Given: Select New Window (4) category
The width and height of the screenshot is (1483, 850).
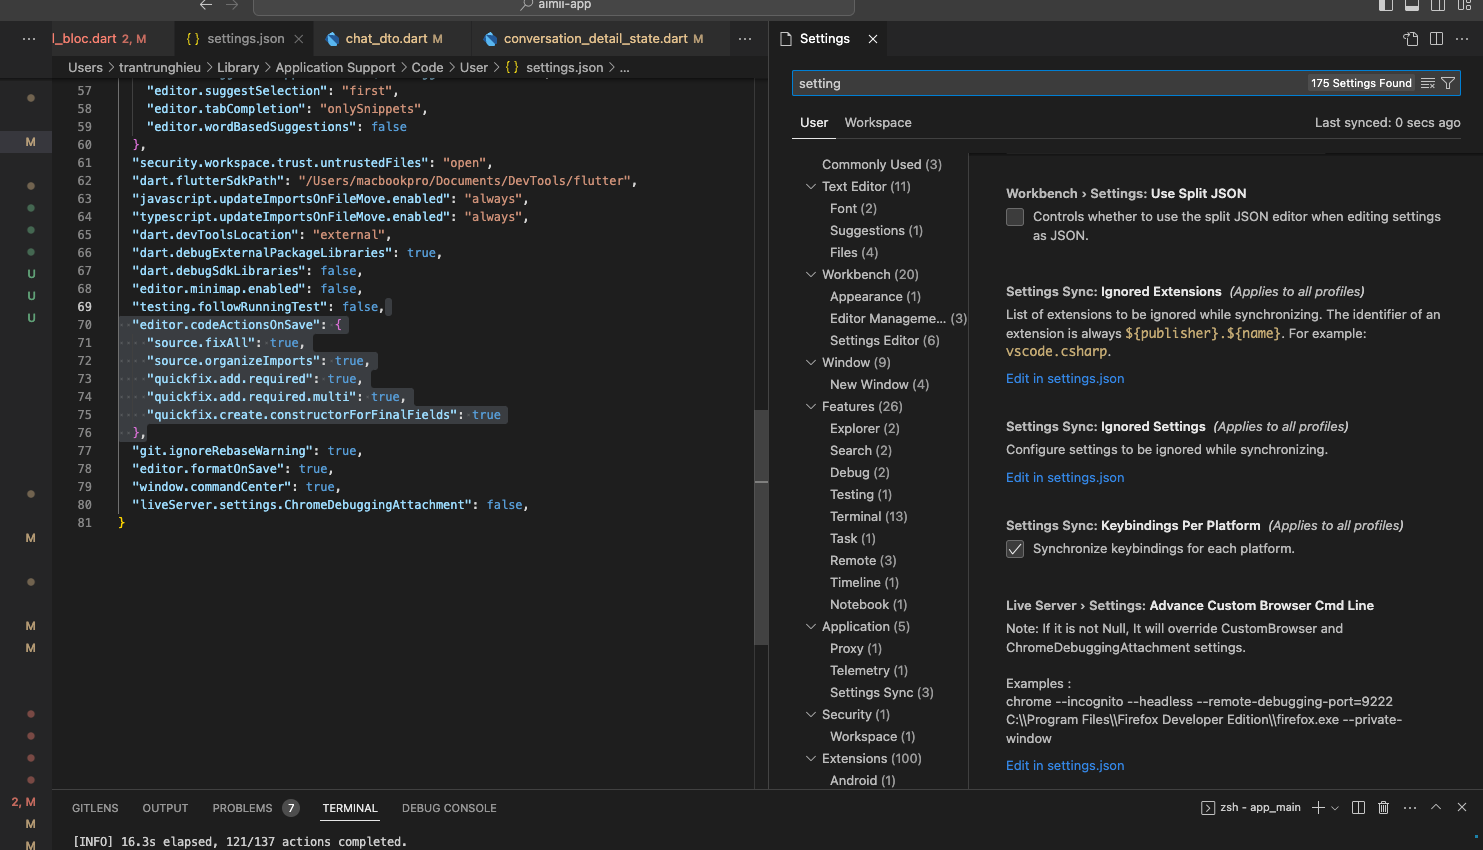Looking at the screenshot, I should [879, 384].
